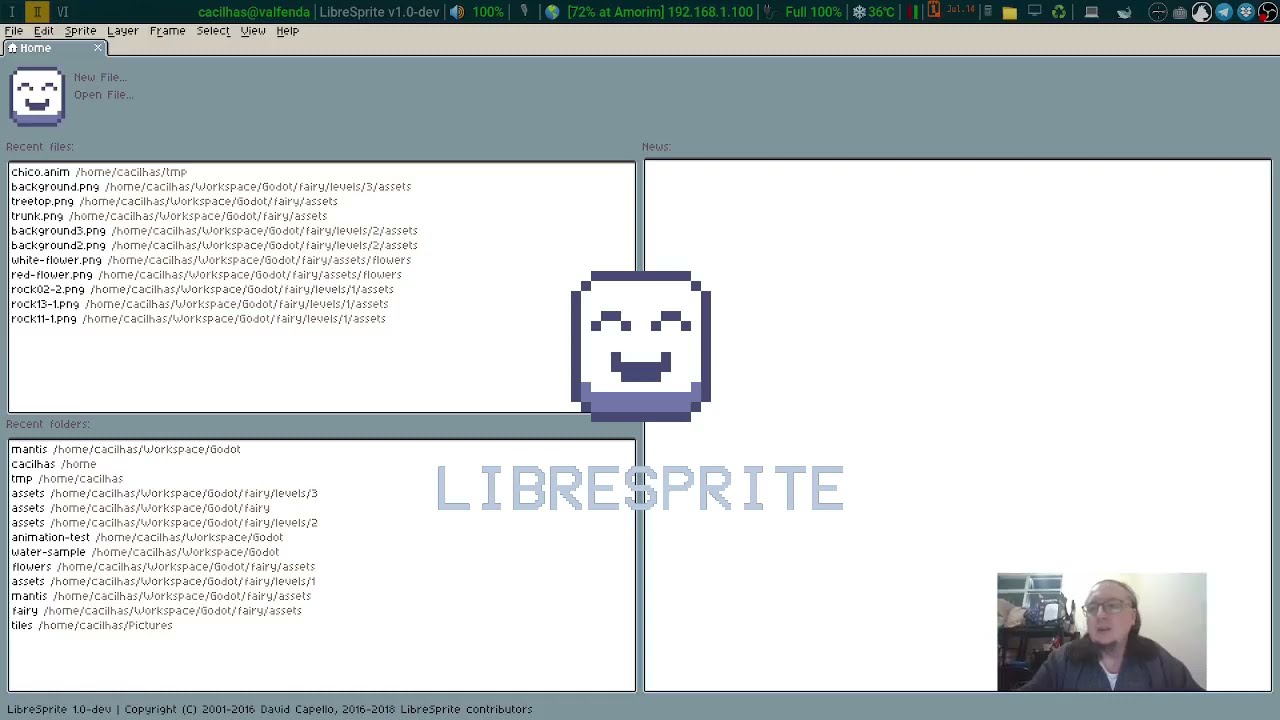Screen dimensions: 1280x720
Task: Click the battery Full 100% indicator
Action: point(813,12)
